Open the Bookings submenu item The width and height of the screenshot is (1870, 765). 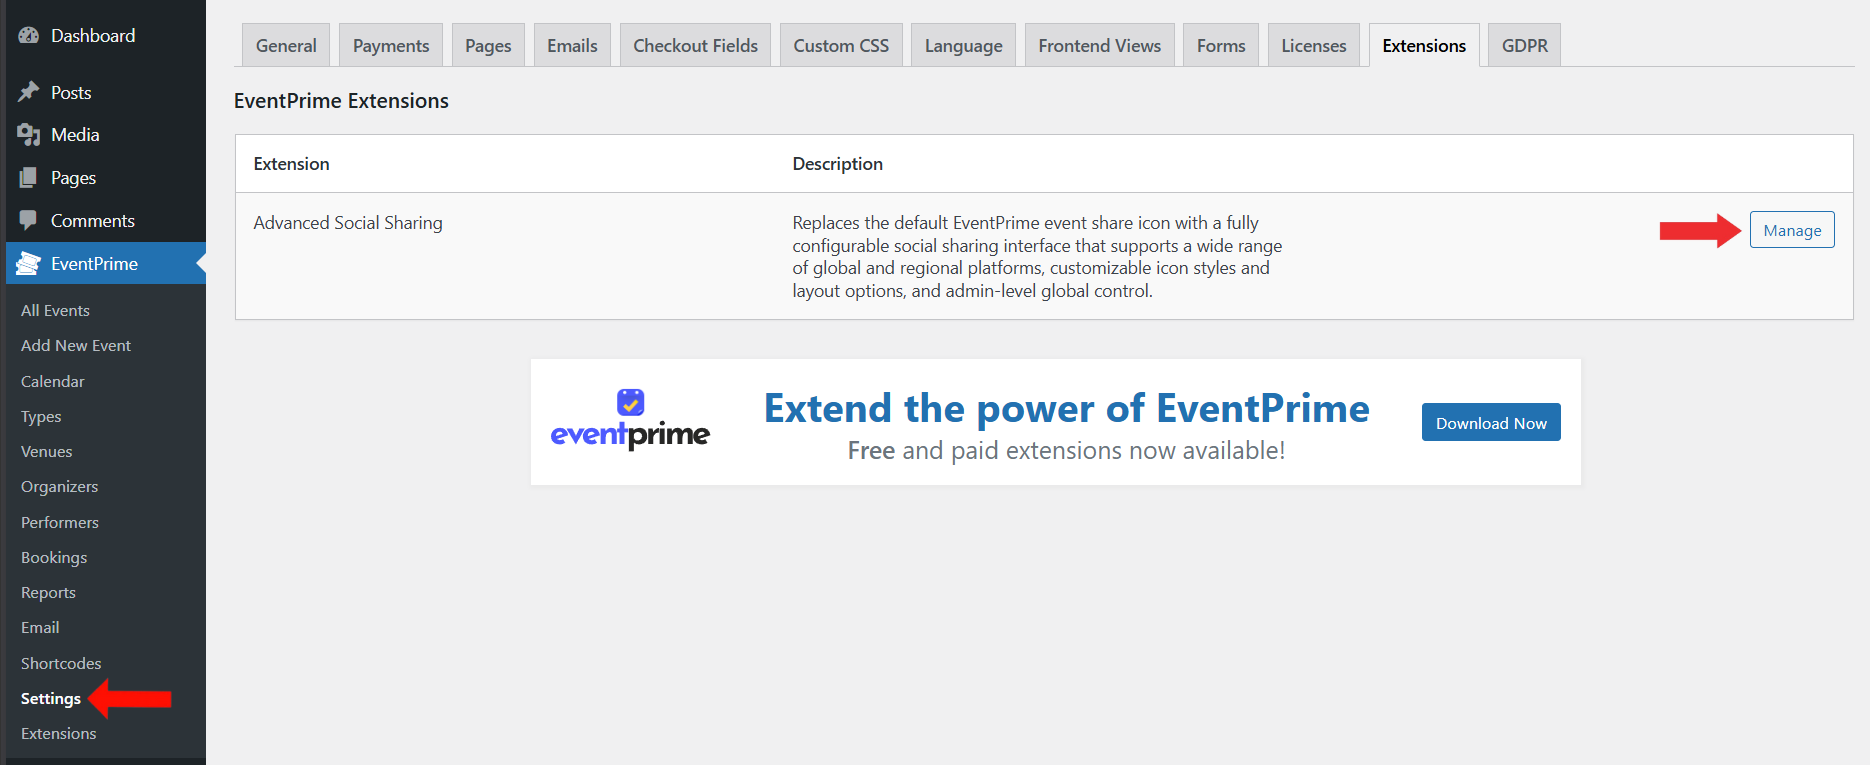(54, 558)
